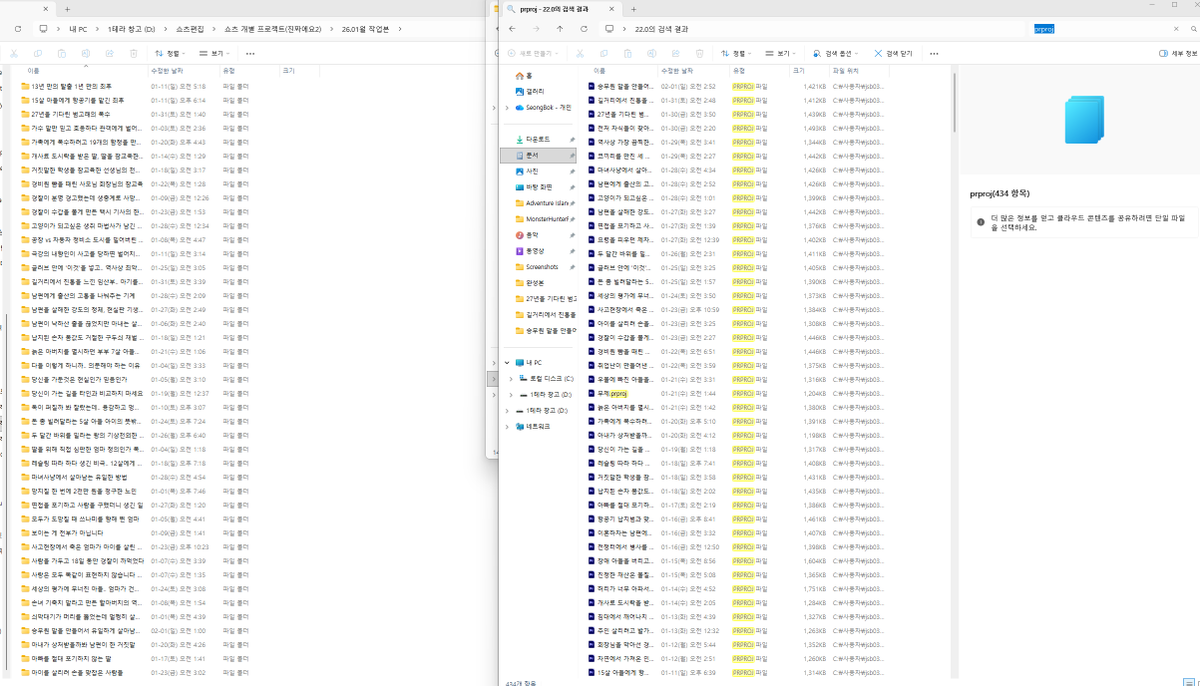Click the Delete trash icon in left window toolbar

coord(135,53)
